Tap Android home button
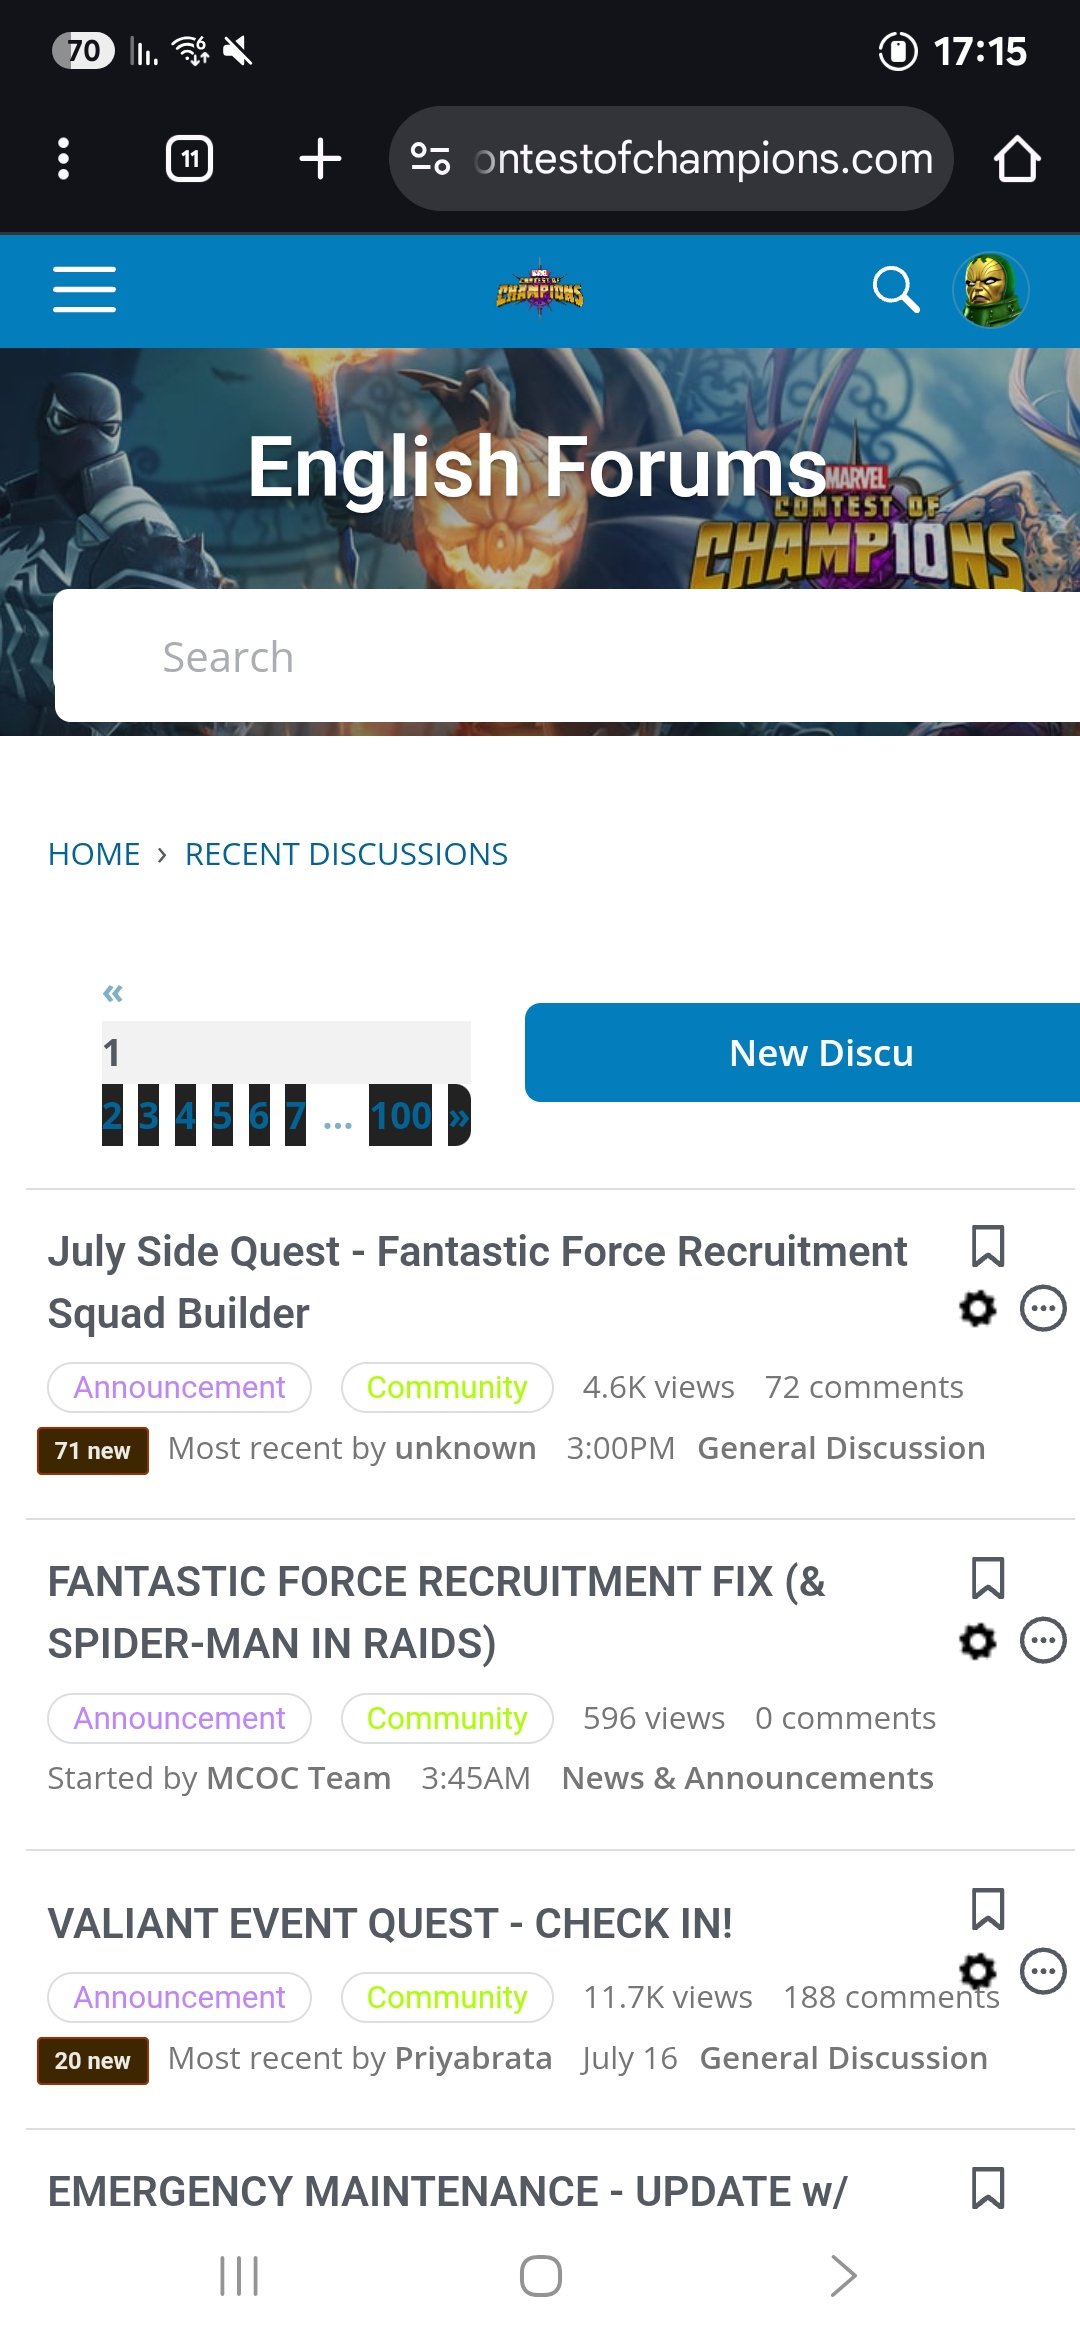The image size is (1080, 2340). point(540,2276)
